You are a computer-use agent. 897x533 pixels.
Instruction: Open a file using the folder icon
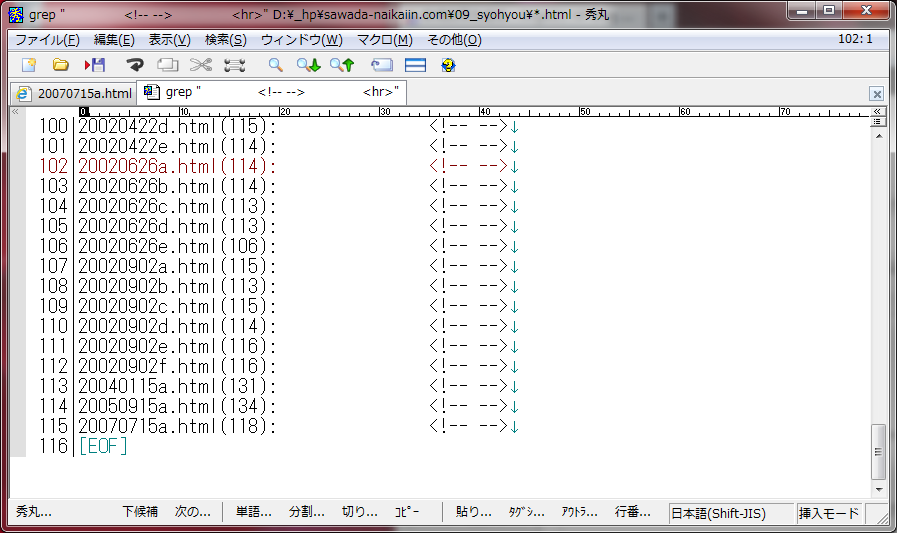[x=61, y=65]
